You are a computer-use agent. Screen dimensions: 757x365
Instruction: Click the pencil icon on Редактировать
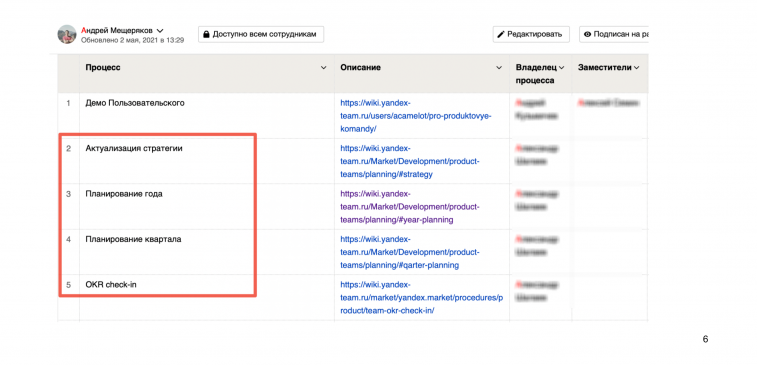coord(501,35)
